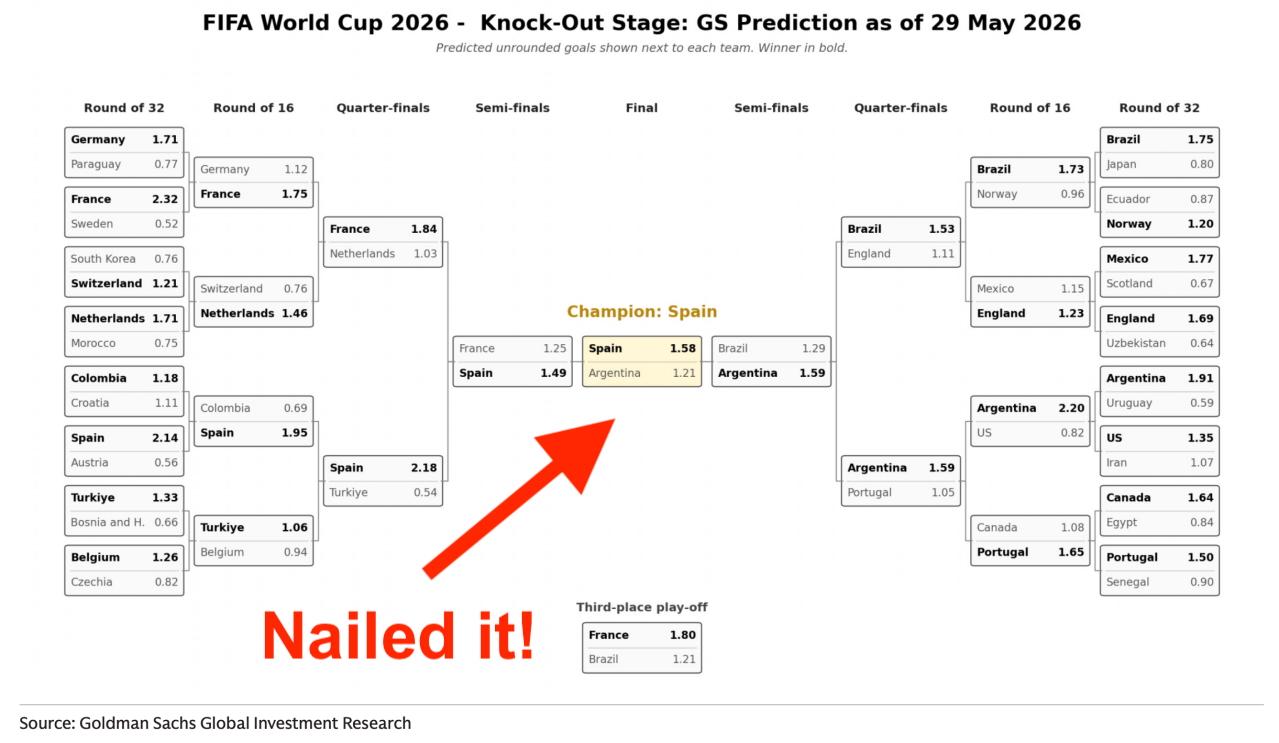
Task: Select the Canada vs Egypt match box
Action: [x=1160, y=510]
